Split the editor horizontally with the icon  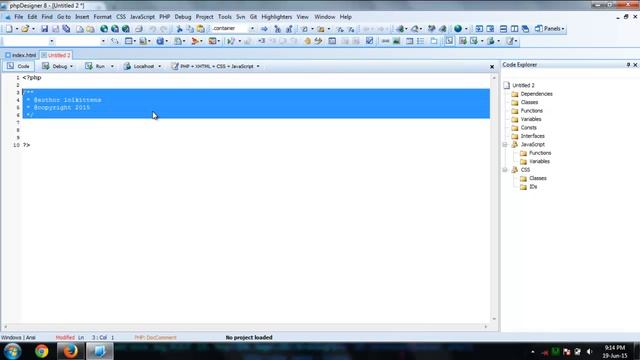coord(503,29)
